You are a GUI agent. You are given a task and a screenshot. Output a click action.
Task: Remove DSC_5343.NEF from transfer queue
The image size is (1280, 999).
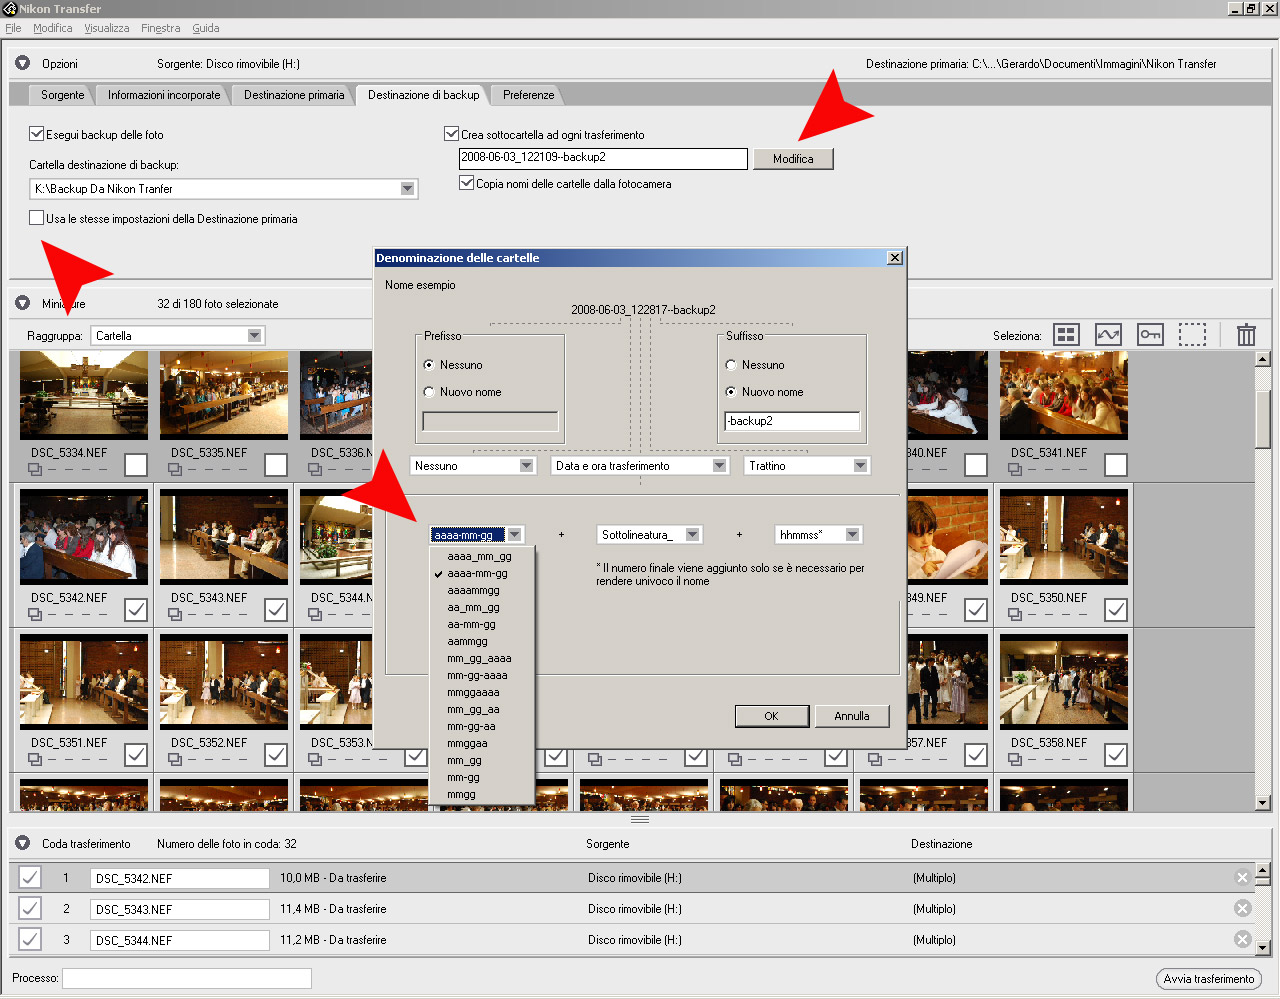[x=1242, y=908]
